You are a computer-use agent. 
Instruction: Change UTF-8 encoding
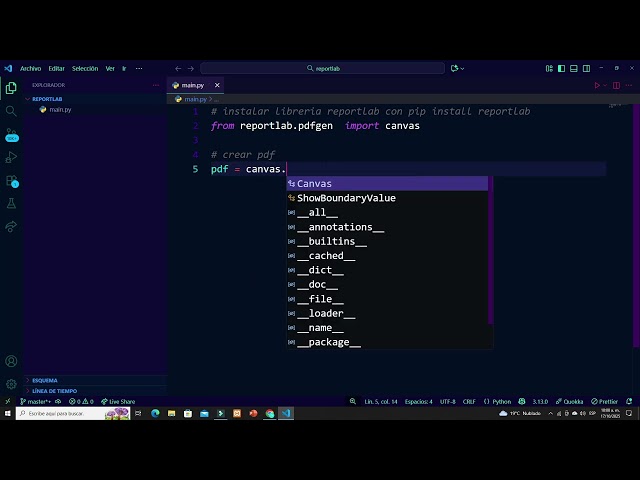447,402
